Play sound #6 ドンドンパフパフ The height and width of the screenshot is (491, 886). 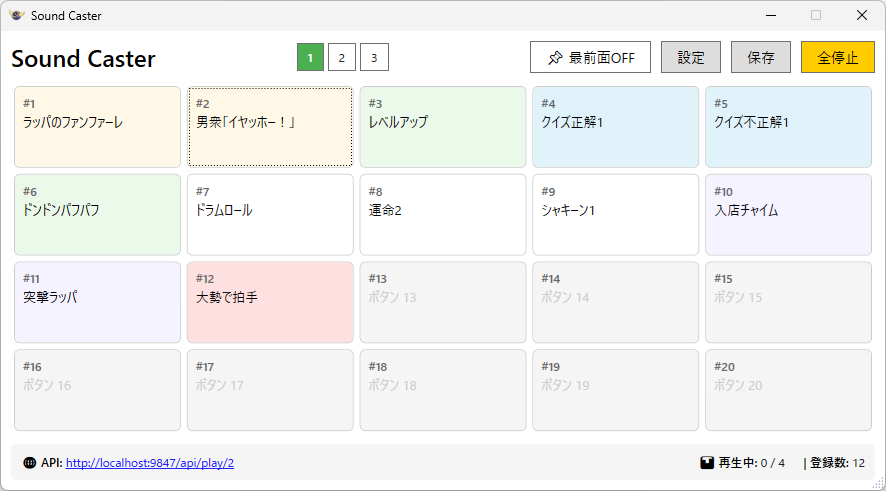97,215
